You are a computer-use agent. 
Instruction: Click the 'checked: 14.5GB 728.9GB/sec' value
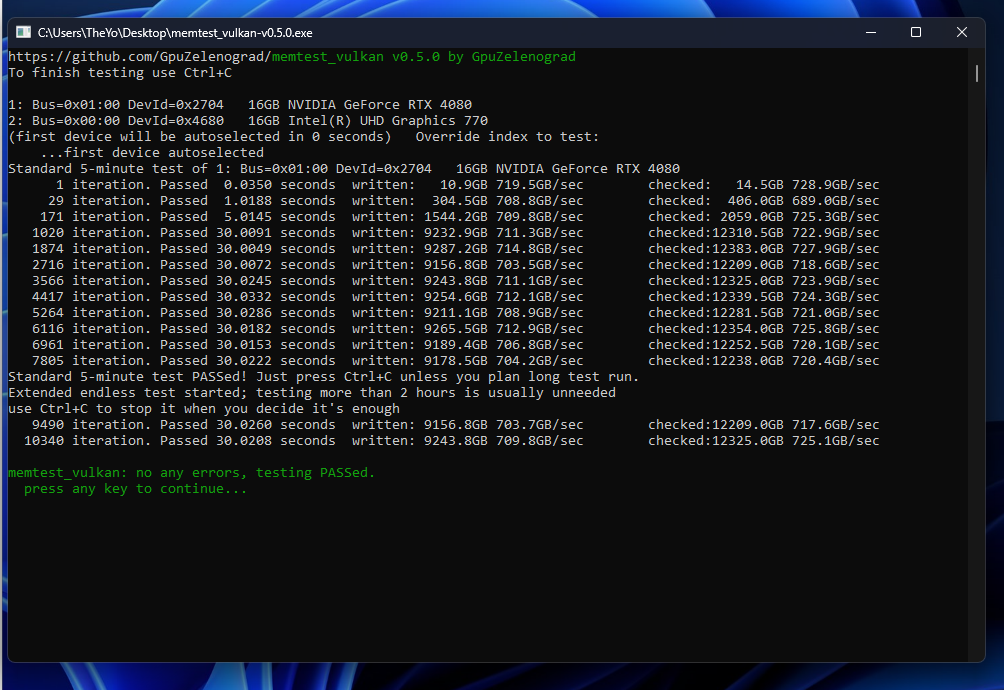pos(764,184)
